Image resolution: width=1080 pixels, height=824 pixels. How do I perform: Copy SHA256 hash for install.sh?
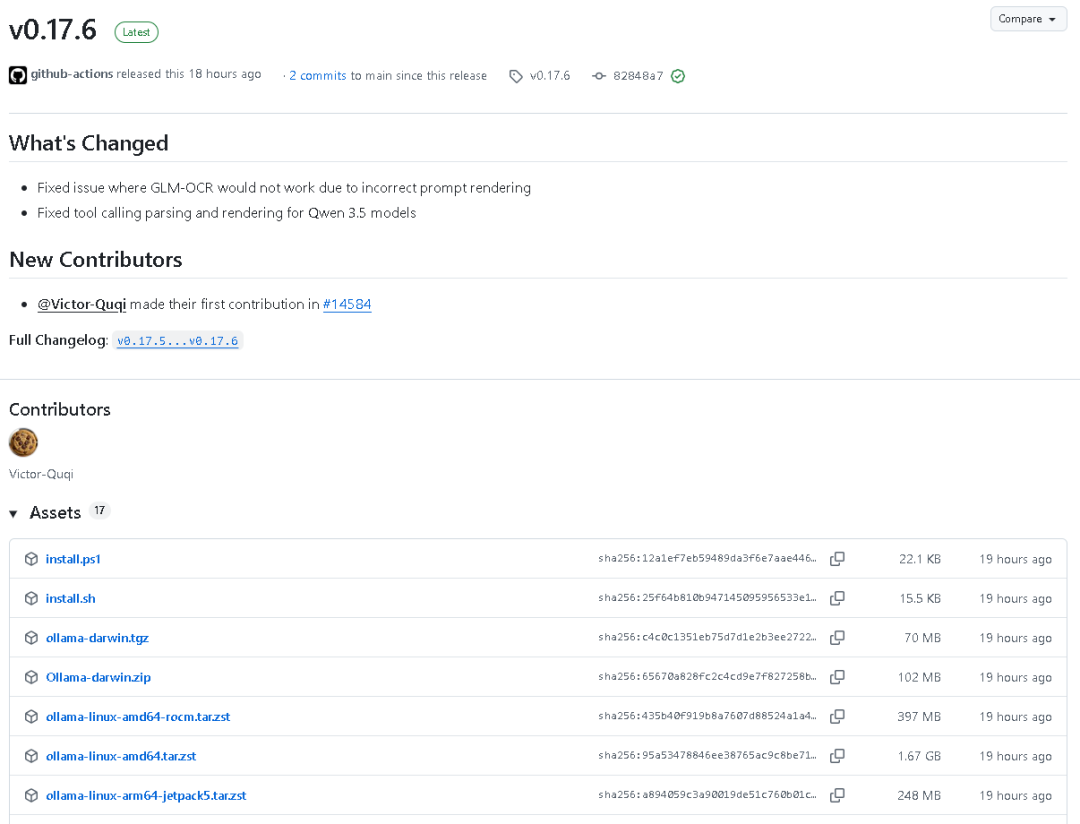point(837,598)
